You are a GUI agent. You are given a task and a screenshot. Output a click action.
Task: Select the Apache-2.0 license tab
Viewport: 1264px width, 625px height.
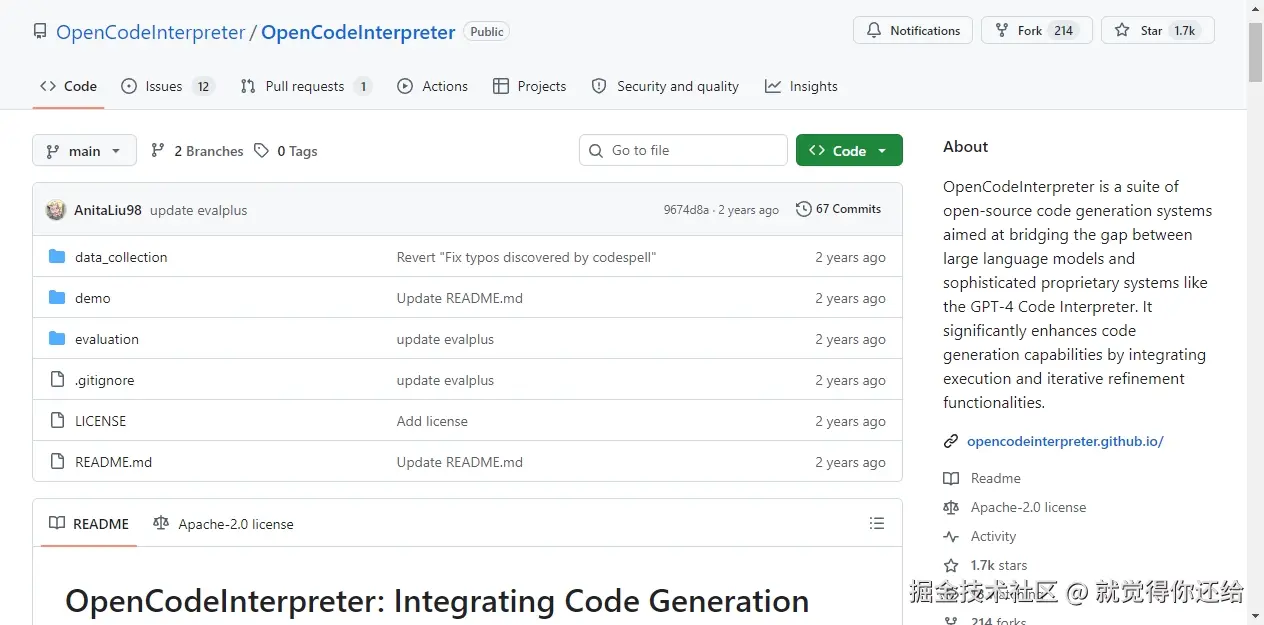pyautogui.click(x=223, y=524)
